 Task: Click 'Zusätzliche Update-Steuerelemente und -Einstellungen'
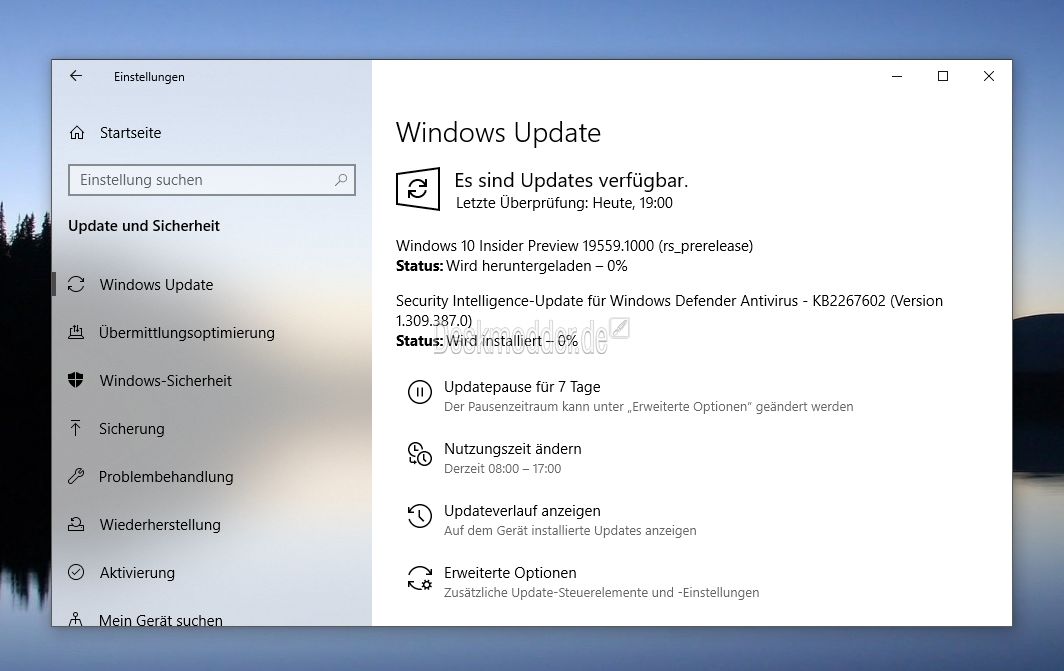(601, 593)
